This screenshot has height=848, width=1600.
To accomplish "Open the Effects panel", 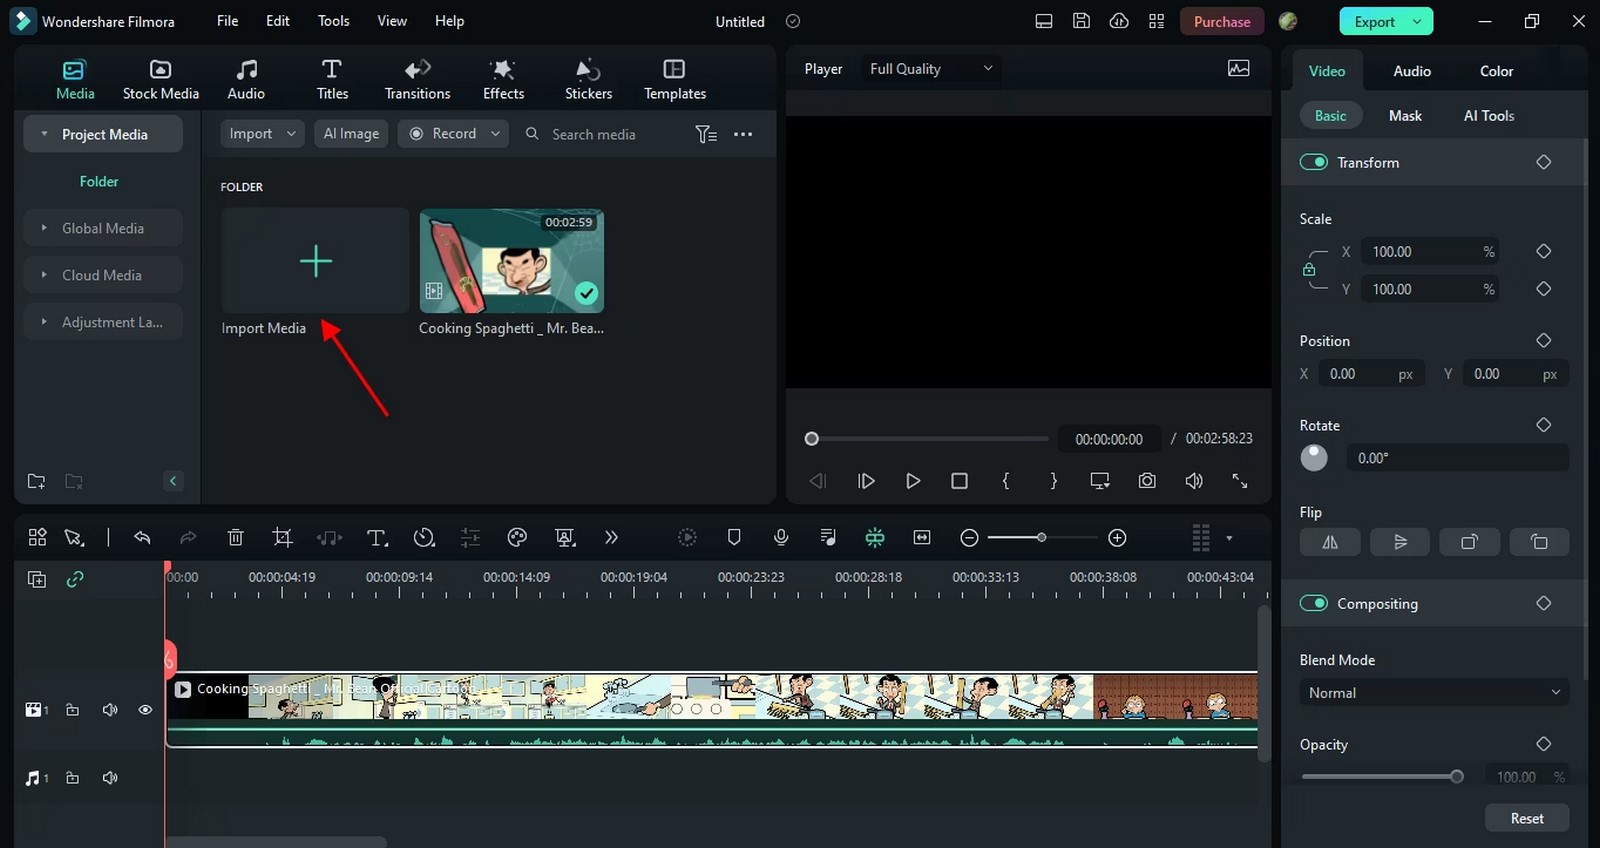I will [x=503, y=80].
